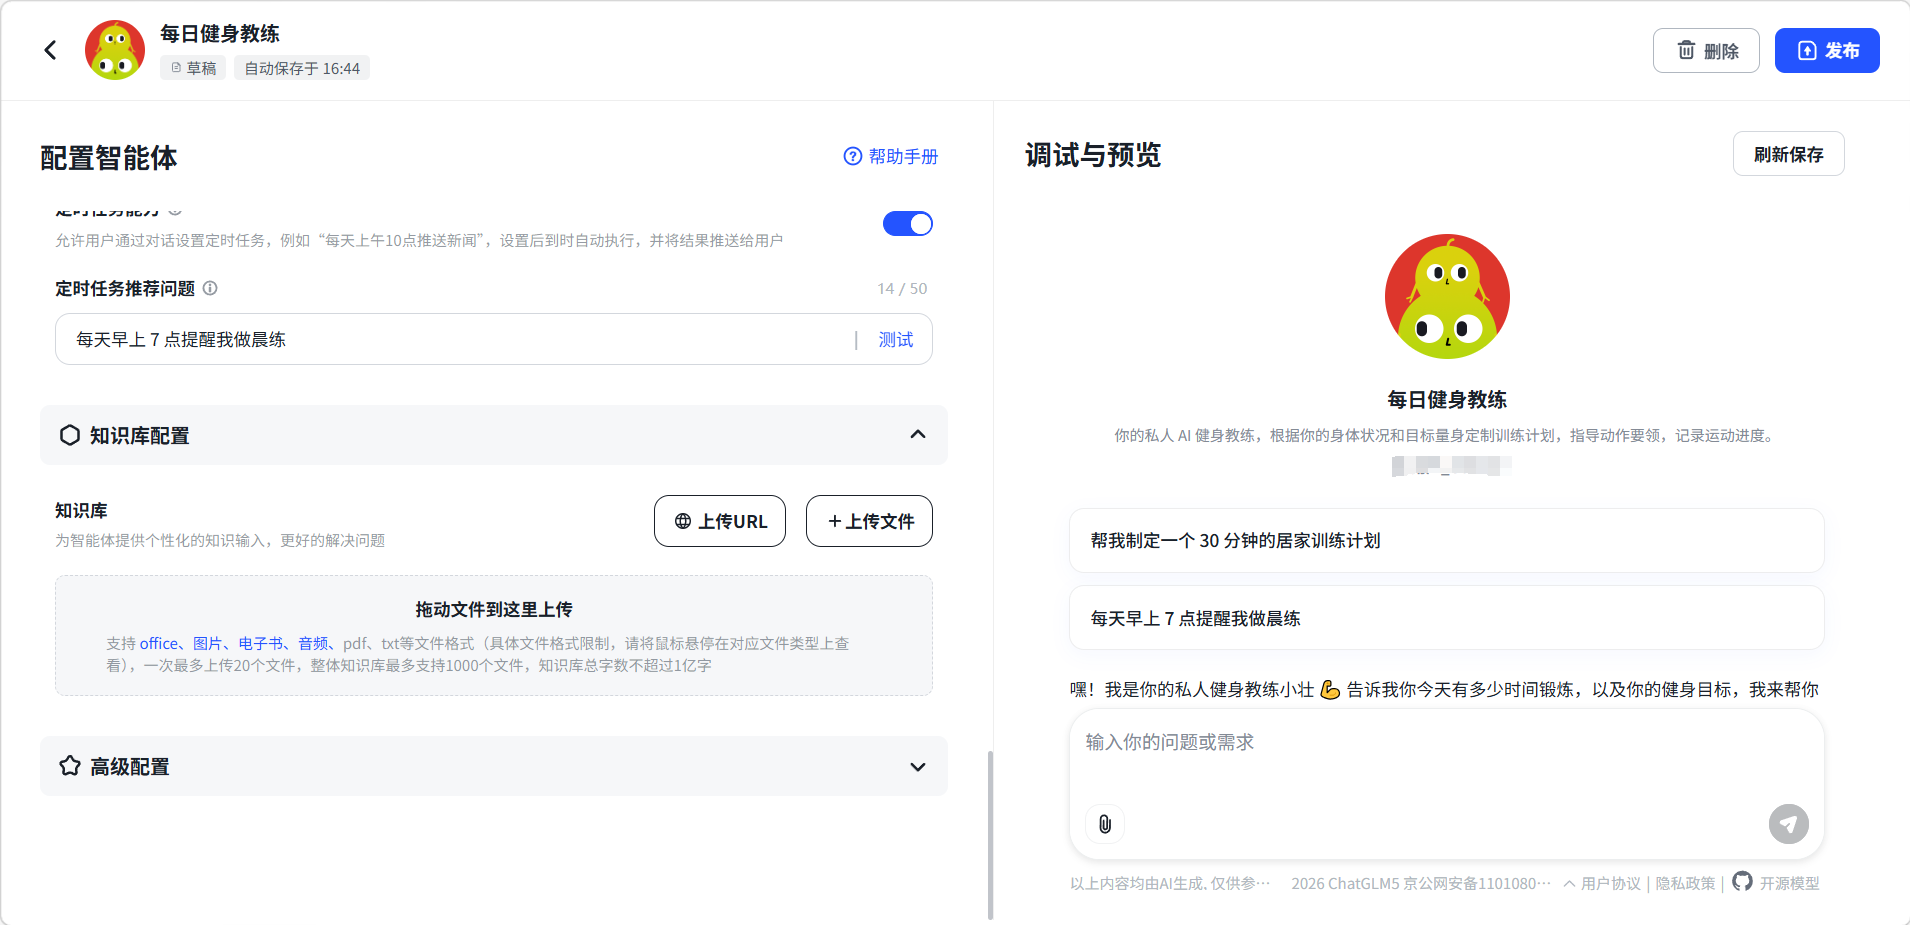This screenshot has height=925, width=1910.
Task: Delete the agent with 删除 button
Action: pos(1706,50)
